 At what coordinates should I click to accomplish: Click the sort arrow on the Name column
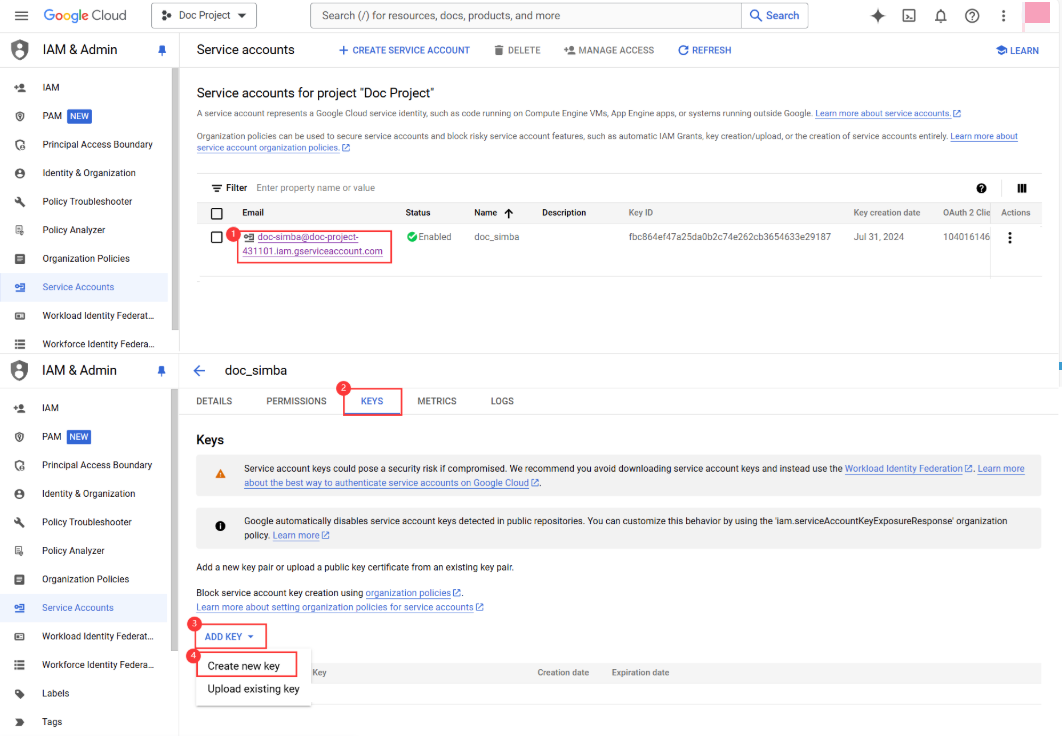(x=509, y=213)
